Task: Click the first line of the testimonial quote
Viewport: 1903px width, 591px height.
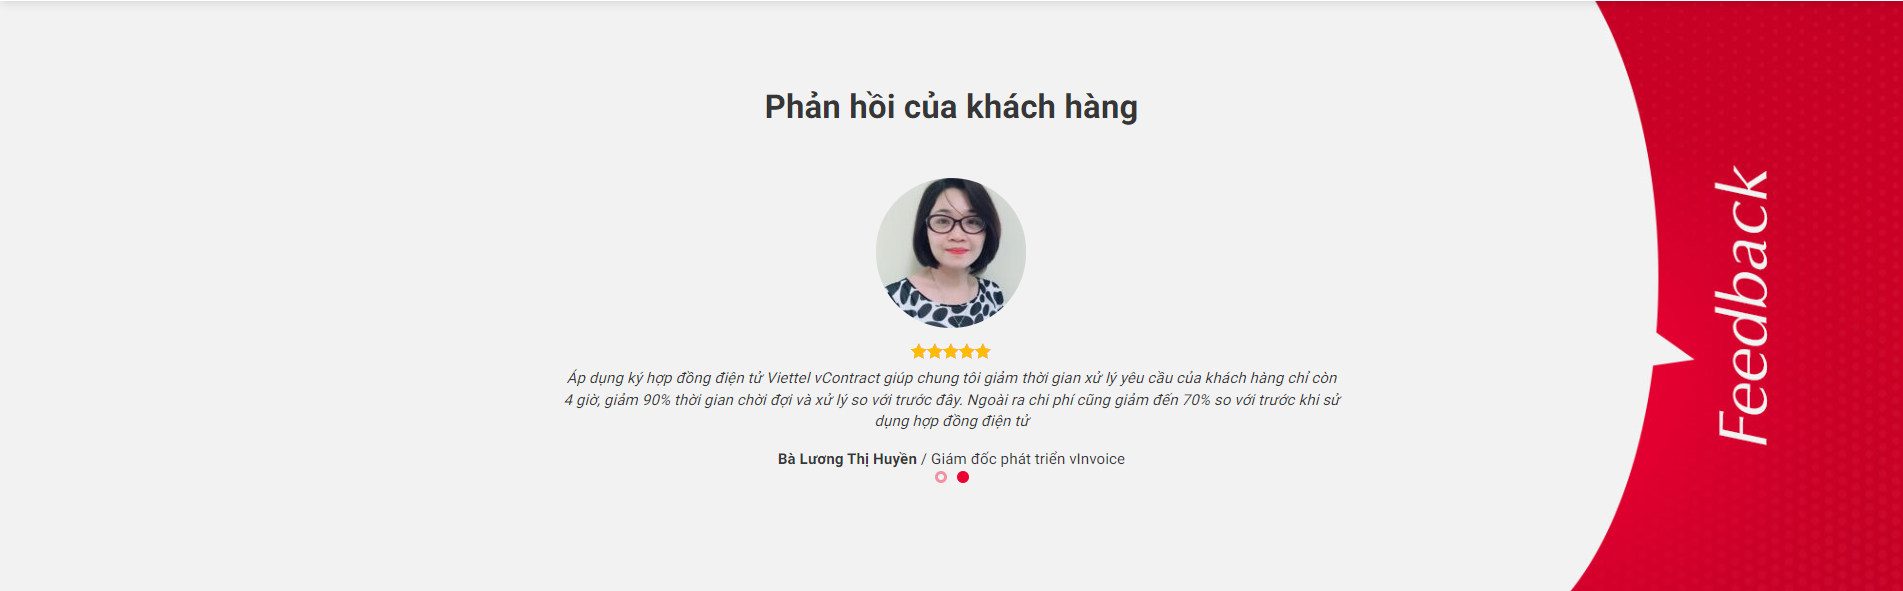Action: (x=952, y=378)
